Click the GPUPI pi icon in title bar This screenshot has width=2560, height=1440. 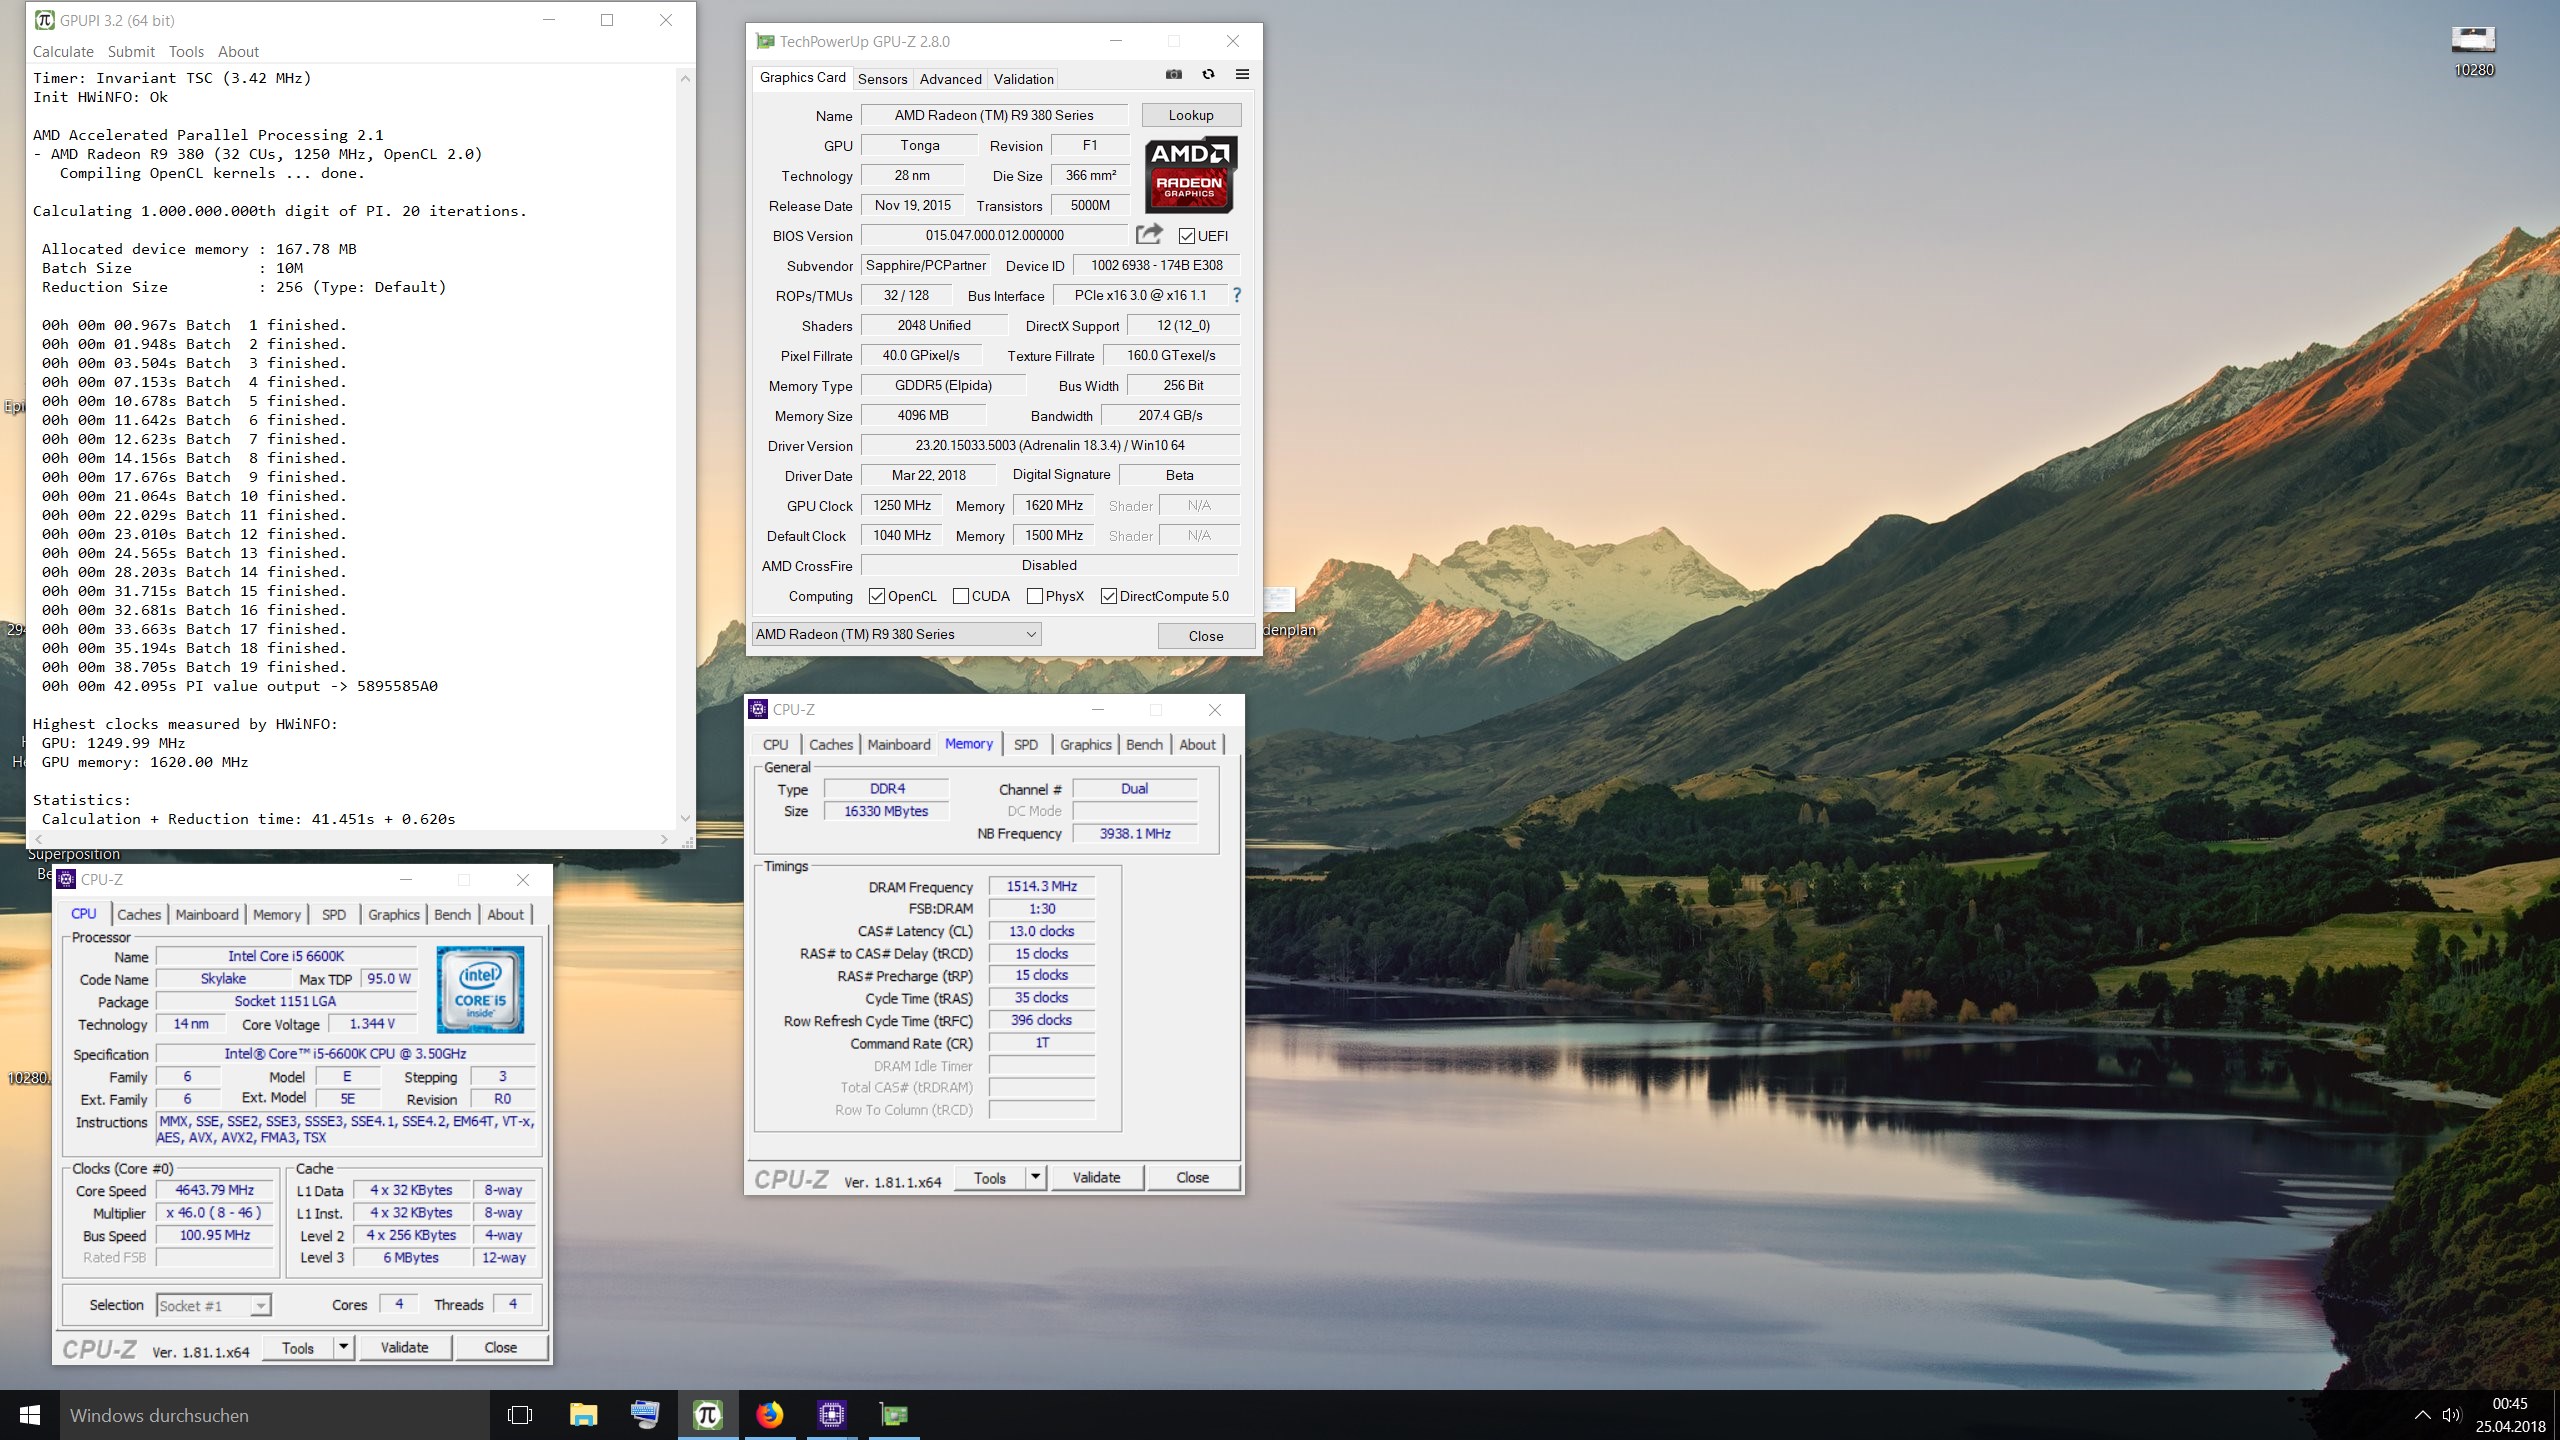45,20
